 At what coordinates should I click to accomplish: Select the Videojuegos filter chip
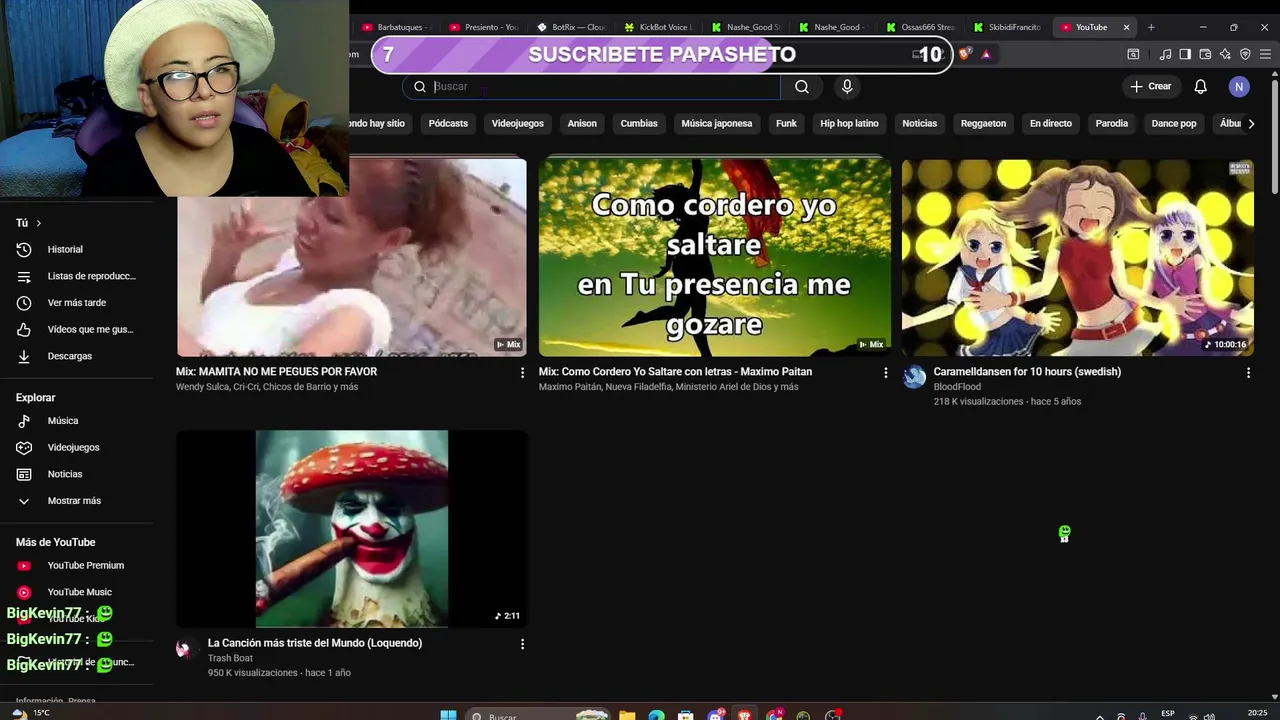(518, 124)
